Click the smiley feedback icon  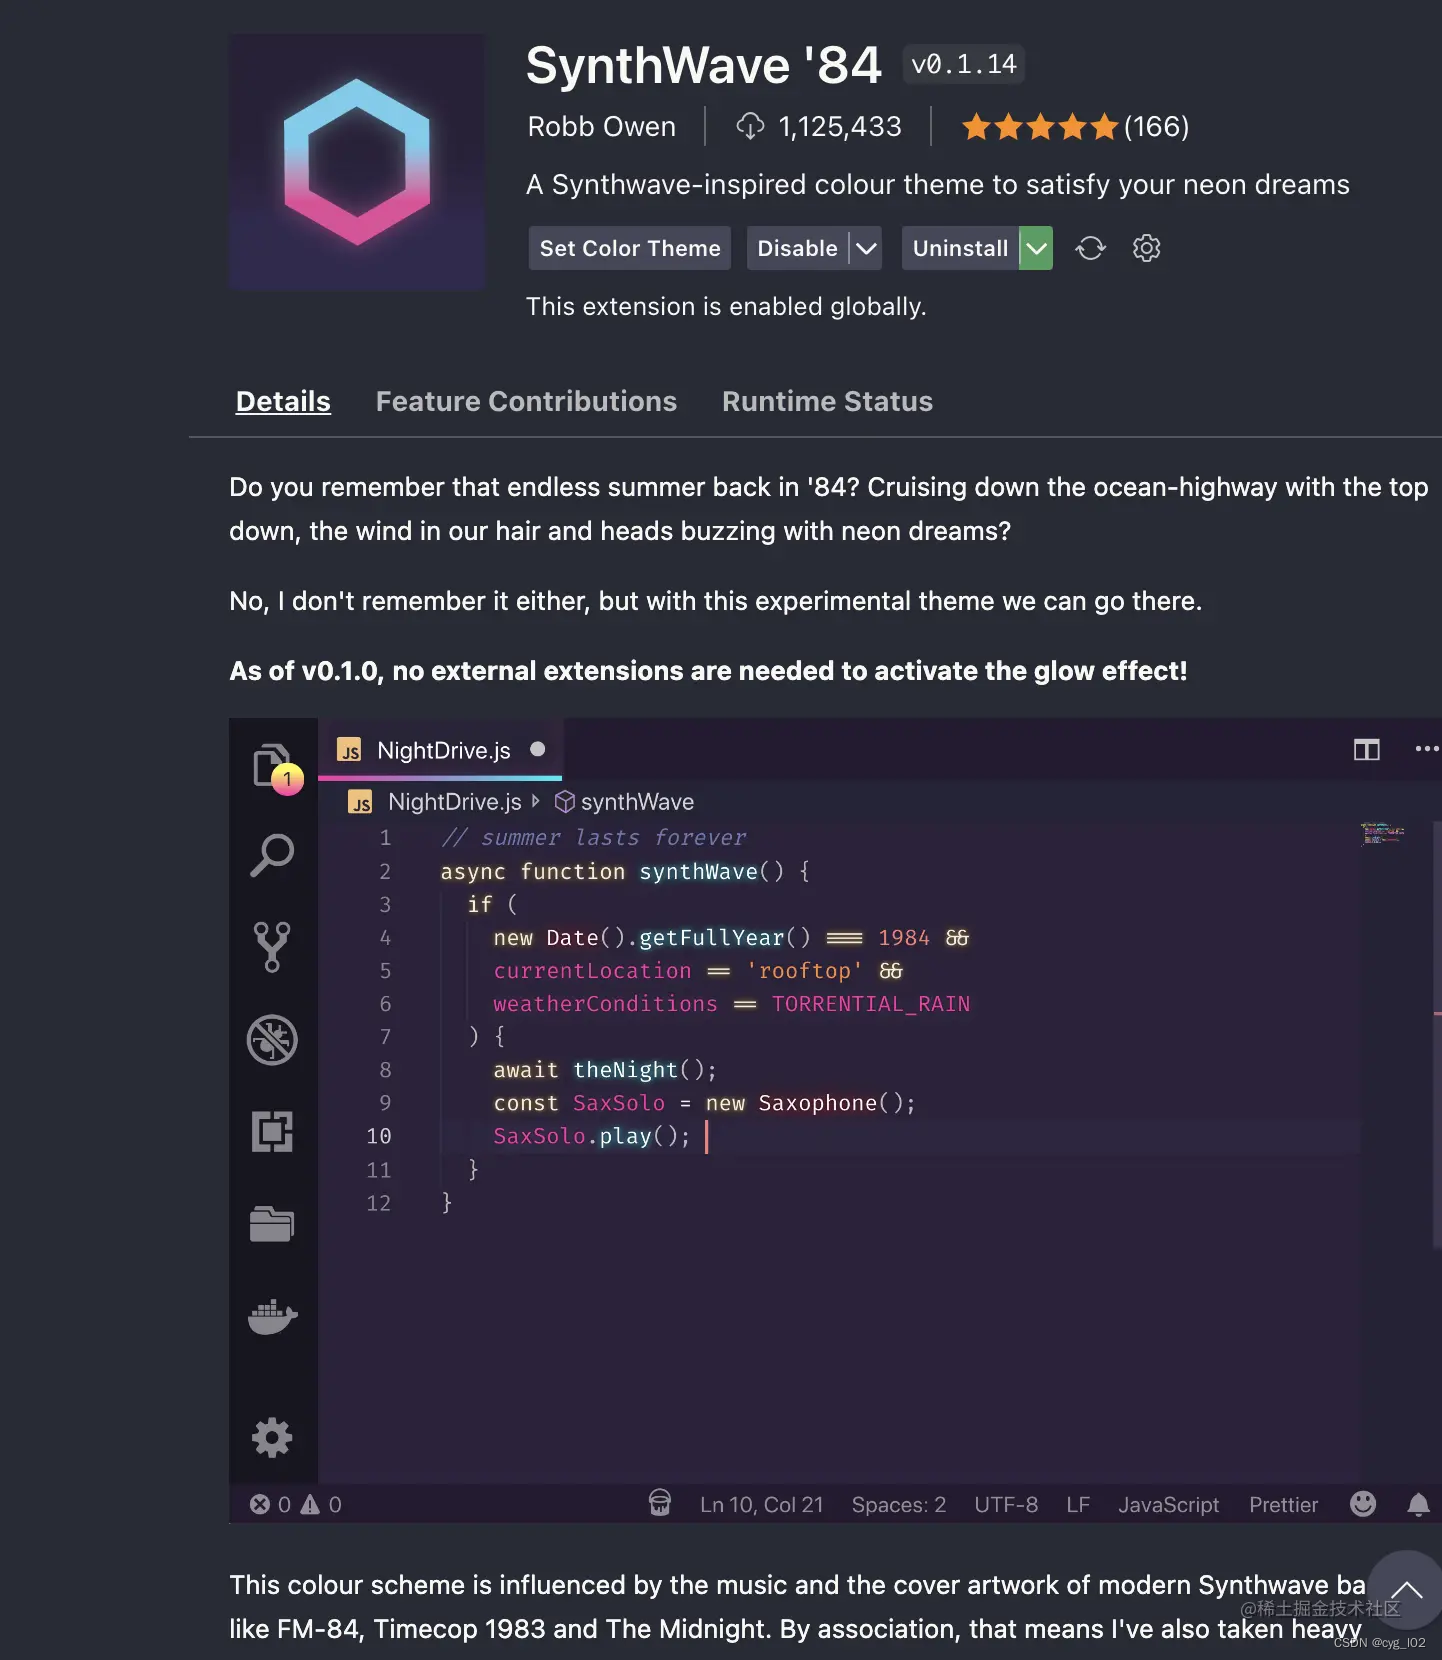[x=1362, y=1504]
